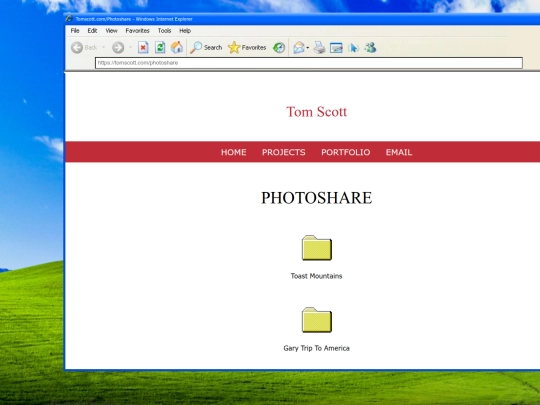This screenshot has height=405, width=540.
Task: Click the Gary Trip To America label
Action: click(x=316, y=348)
